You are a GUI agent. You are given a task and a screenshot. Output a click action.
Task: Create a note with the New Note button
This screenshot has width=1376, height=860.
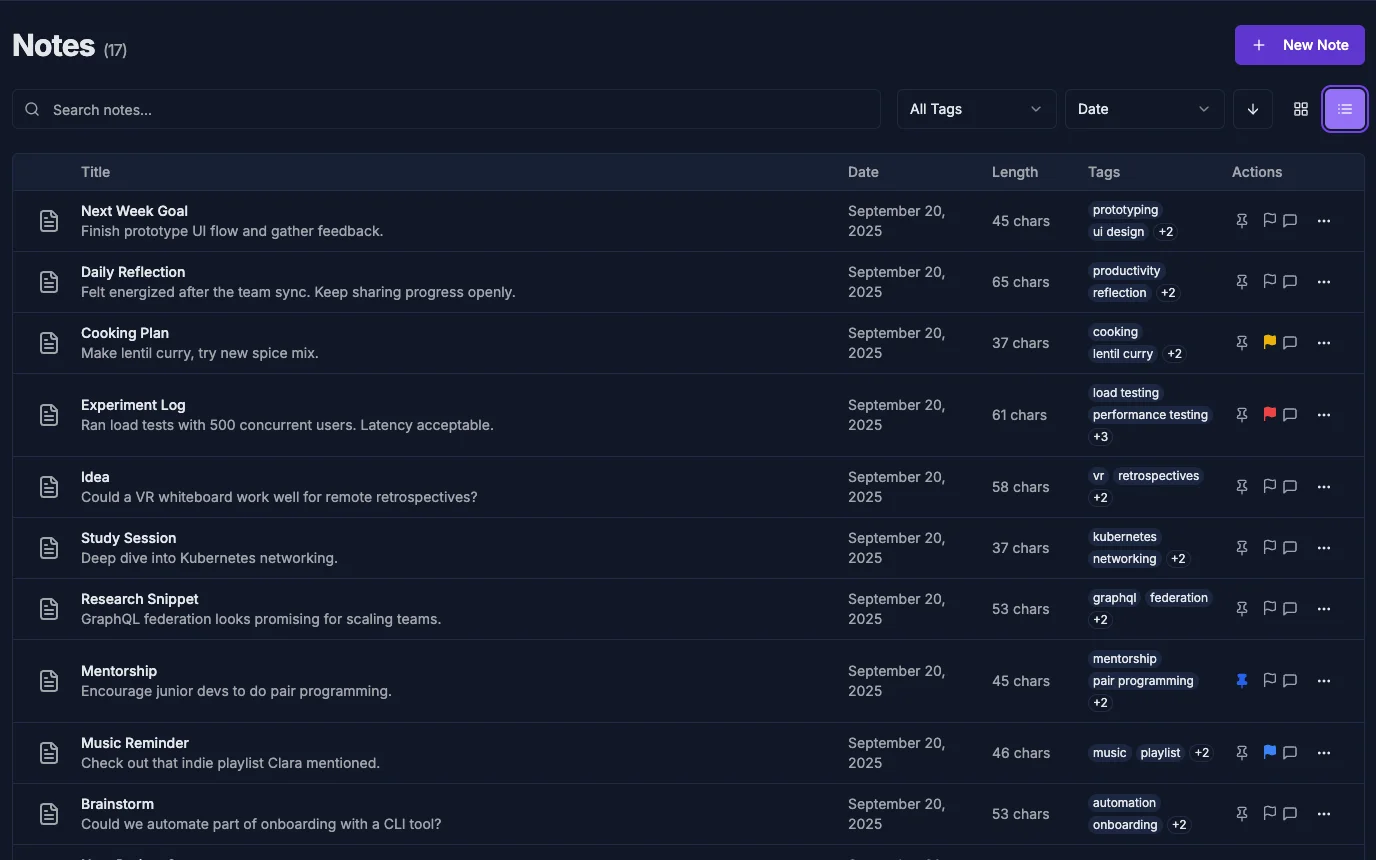[1299, 44]
